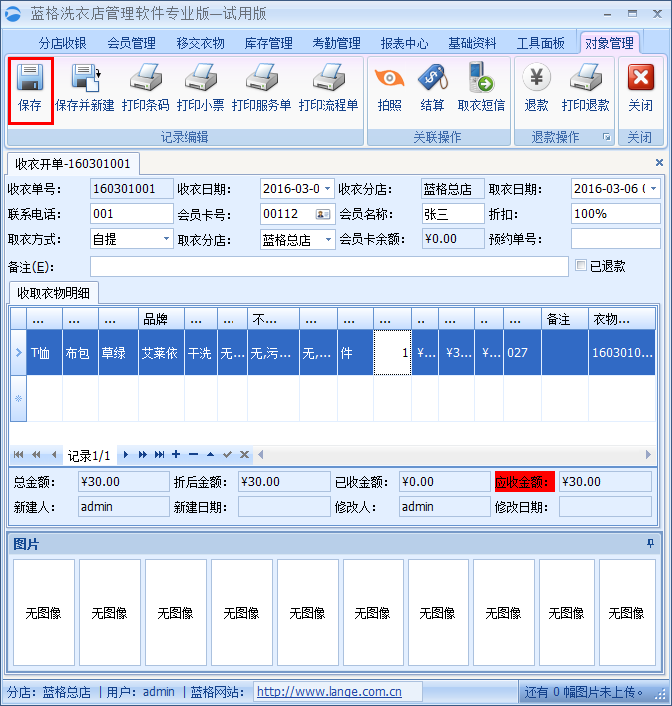This screenshot has width=672, height=706.
Task: Toggle the 已退款 checkbox
Action: click(581, 265)
